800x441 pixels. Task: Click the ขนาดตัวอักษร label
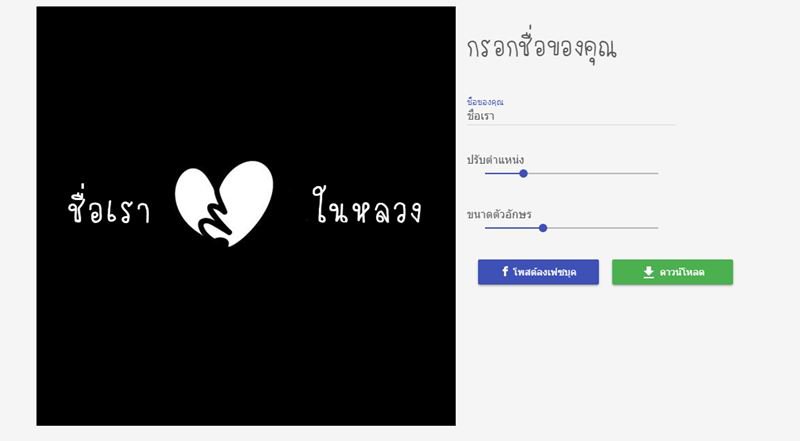point(499,214)
